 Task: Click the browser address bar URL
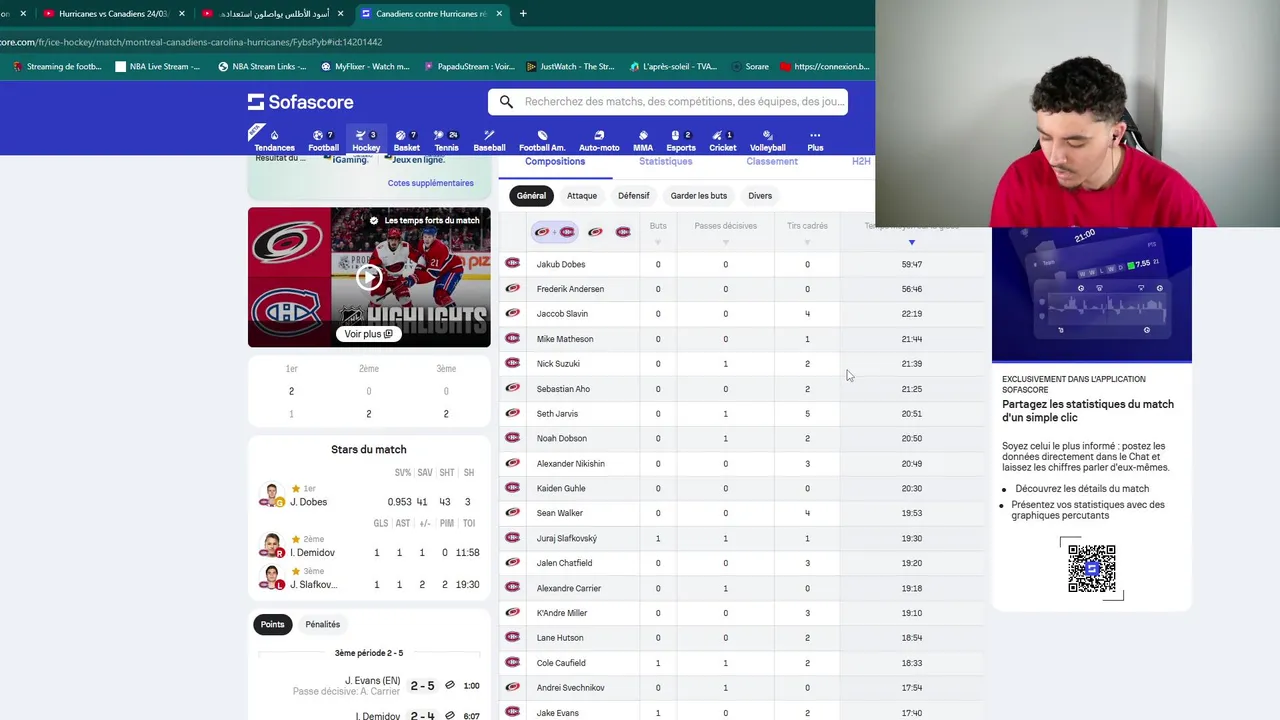191,42
